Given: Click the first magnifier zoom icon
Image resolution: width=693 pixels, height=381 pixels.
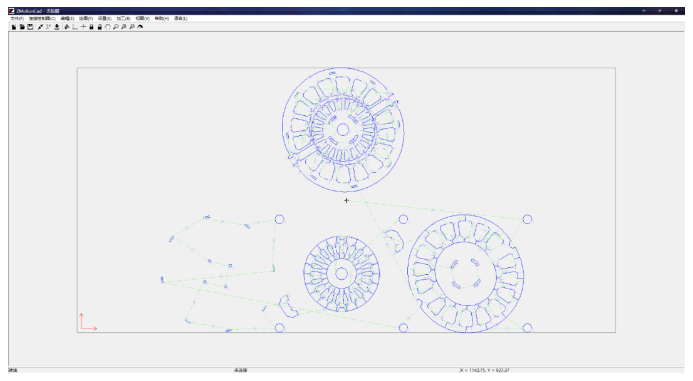Looking at the screenshot, I should pos(116,27).
